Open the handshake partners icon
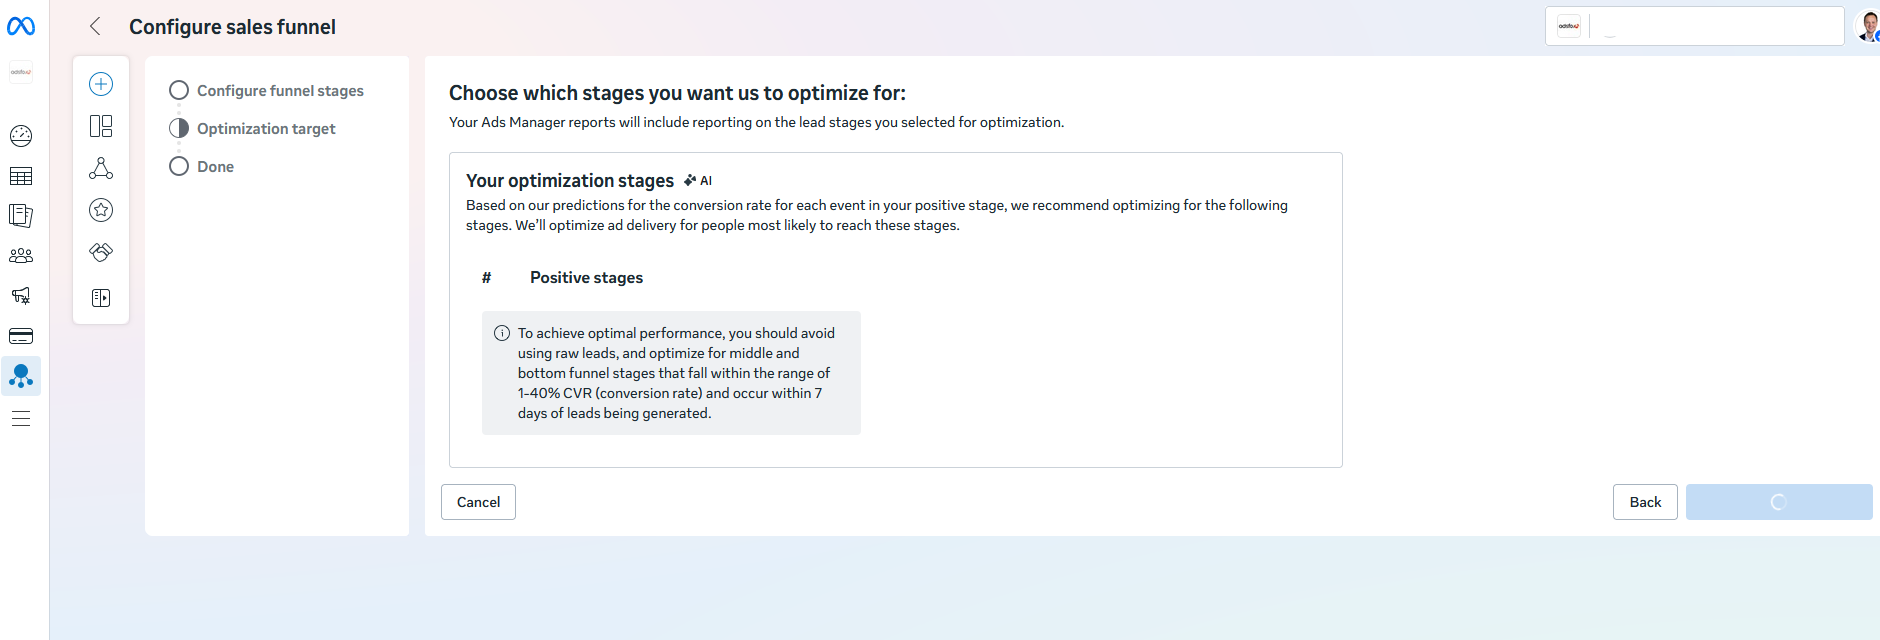 101,252
